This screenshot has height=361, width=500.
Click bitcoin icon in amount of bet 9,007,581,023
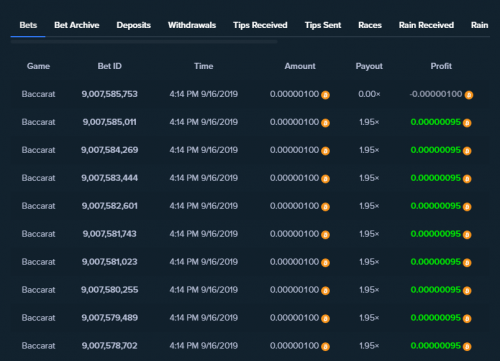point(325,263)
